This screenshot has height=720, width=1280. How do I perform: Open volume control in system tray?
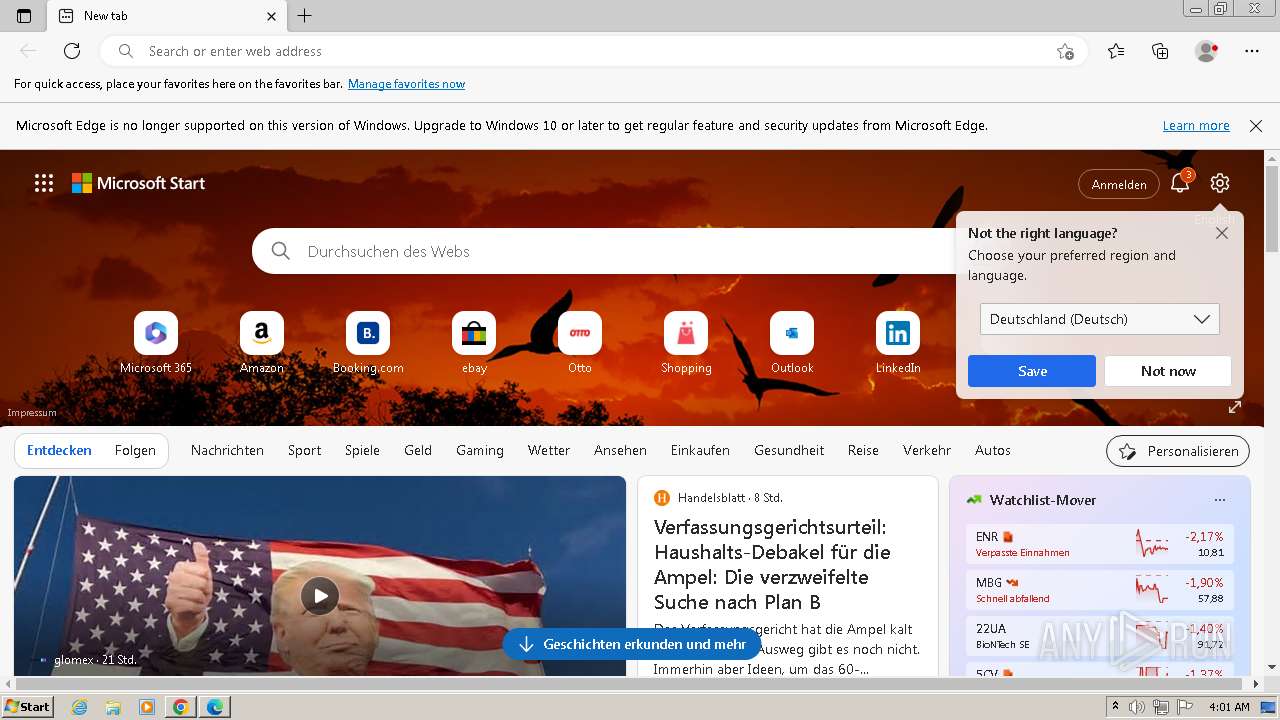click(1137, 707)
